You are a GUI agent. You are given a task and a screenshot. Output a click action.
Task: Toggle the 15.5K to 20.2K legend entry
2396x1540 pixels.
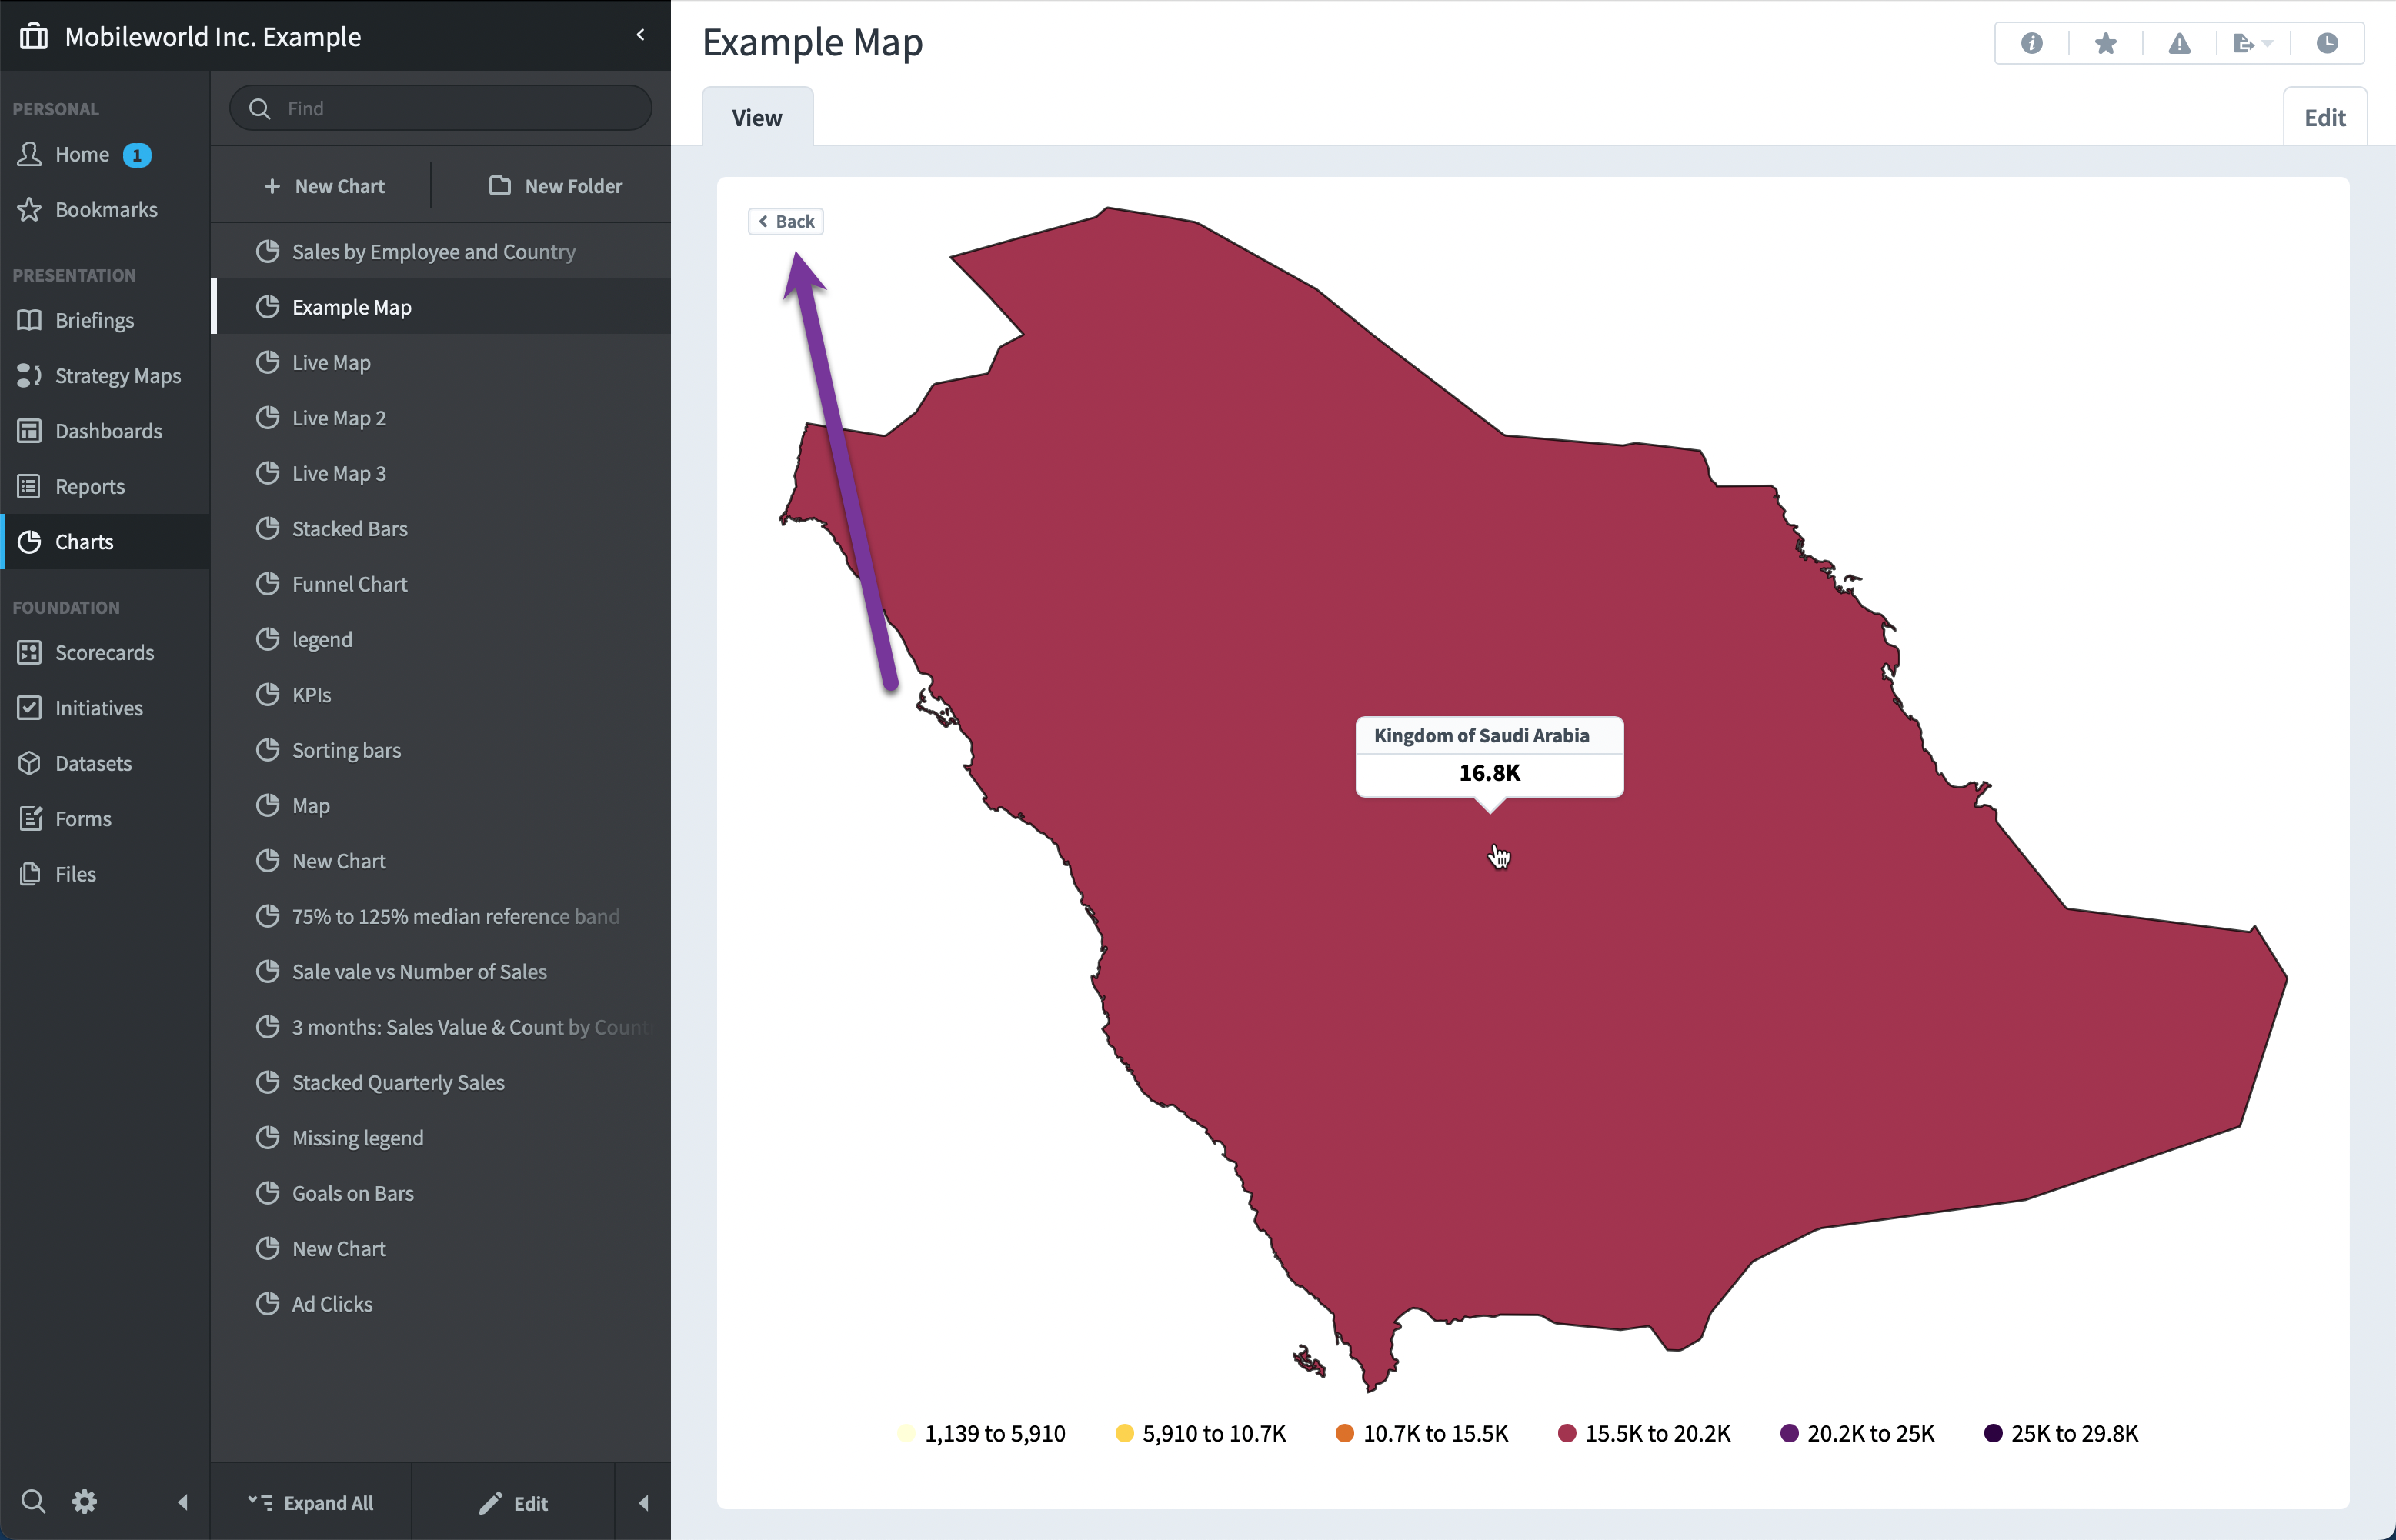pyautogui.click(x=1644, y=1433)
